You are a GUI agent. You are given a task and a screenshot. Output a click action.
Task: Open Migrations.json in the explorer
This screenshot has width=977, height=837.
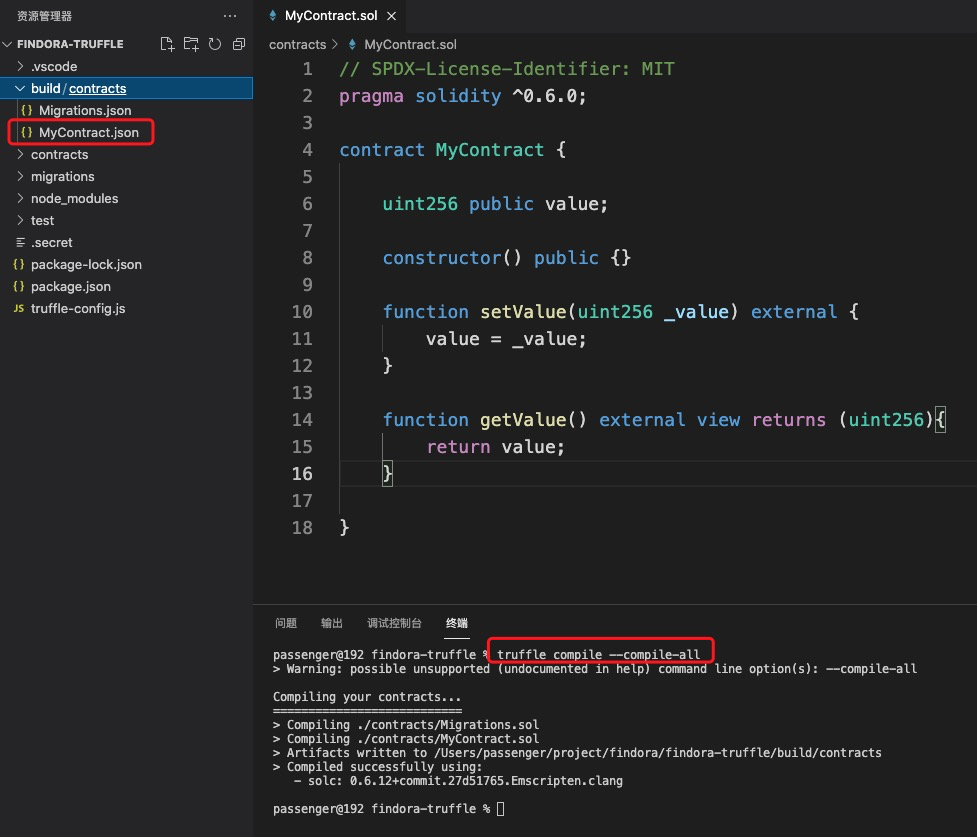pos(85,110)
